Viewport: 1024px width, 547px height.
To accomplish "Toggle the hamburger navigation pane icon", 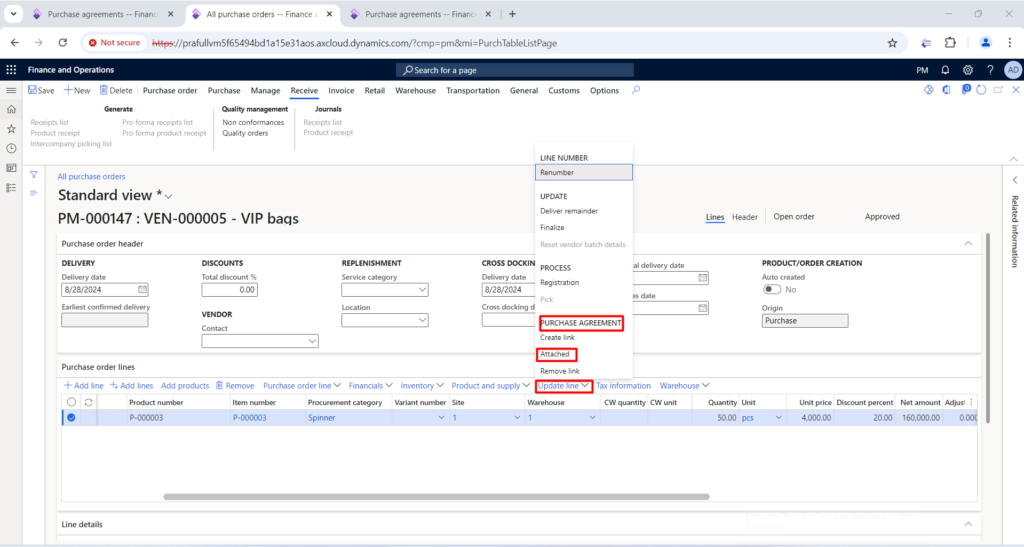I will click(x=11, y=91).
